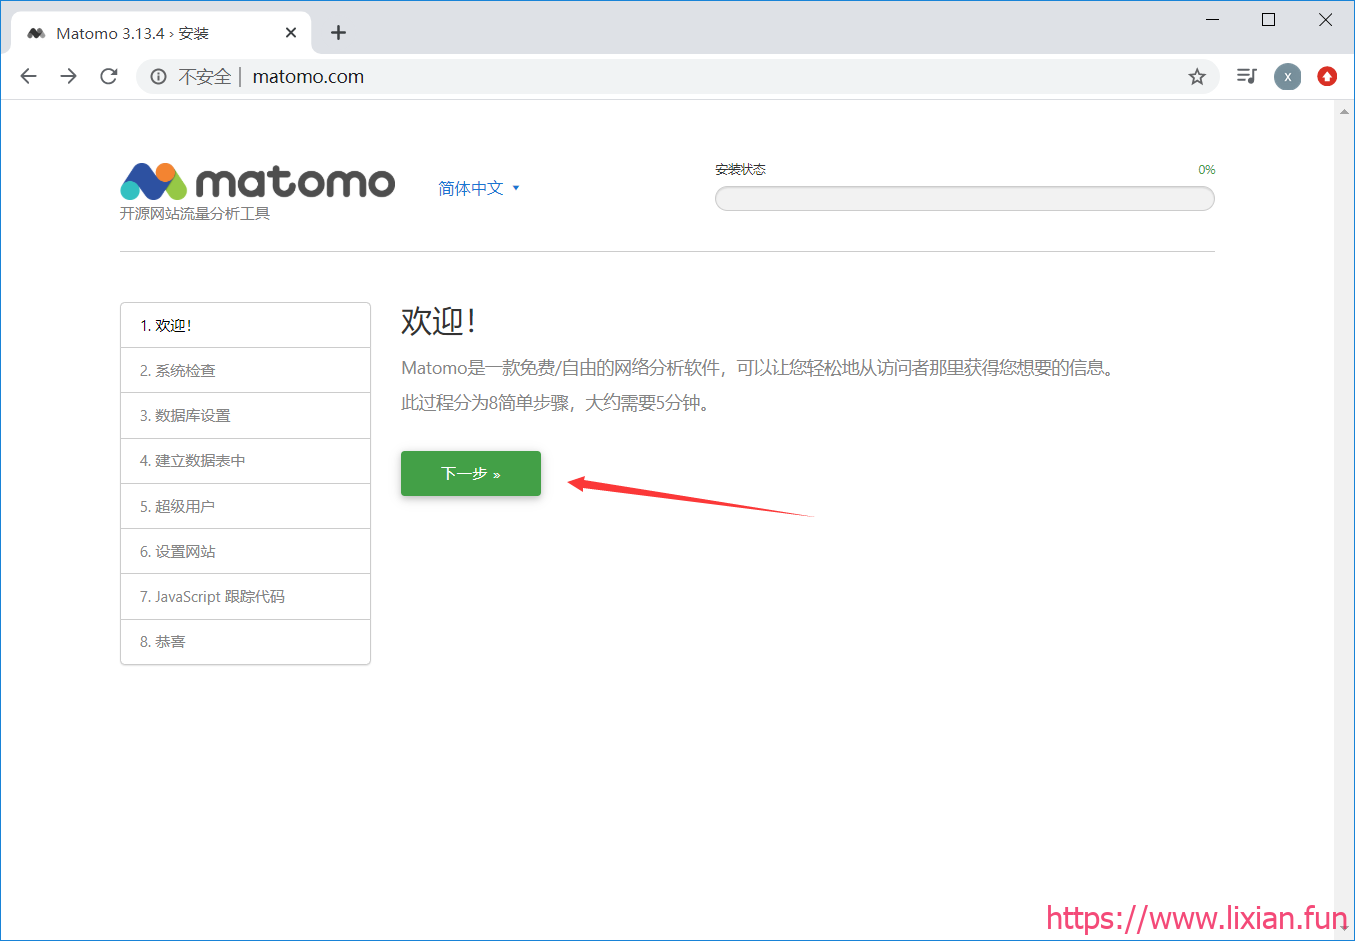Click the red update arrow icon
This screenshot has width=1355, height=941.
[x=1327, y=77]
